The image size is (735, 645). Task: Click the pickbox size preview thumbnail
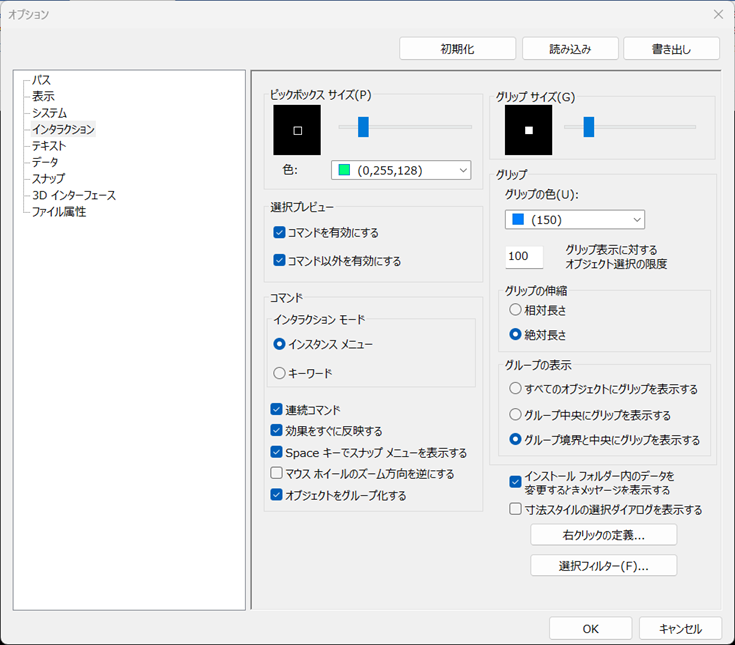(297, 130)
